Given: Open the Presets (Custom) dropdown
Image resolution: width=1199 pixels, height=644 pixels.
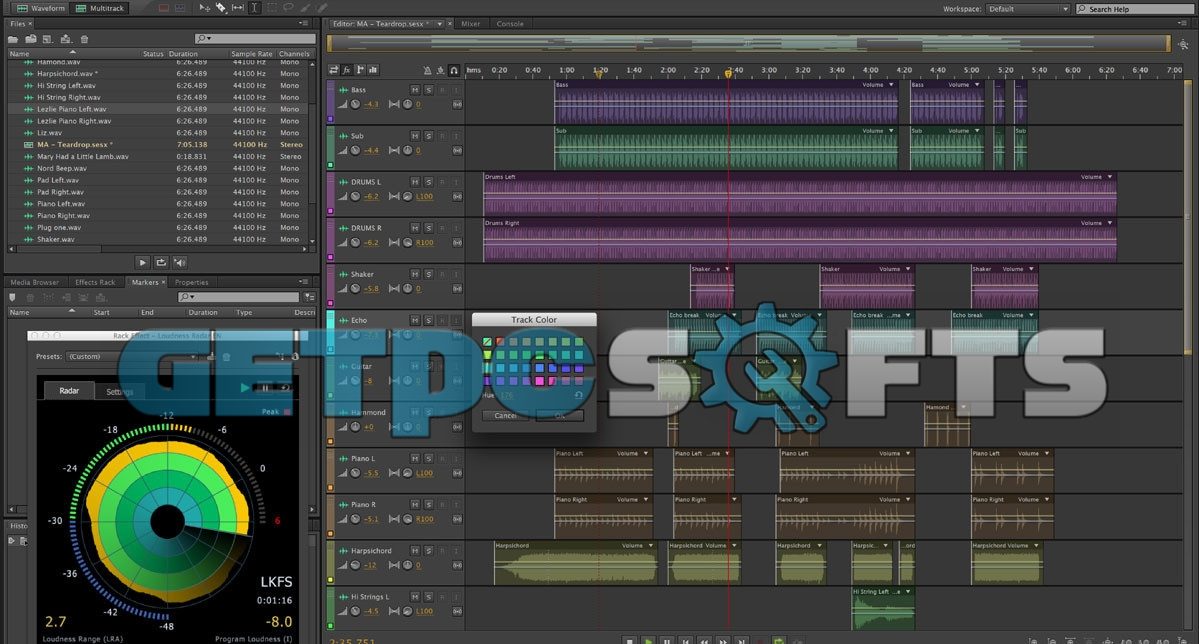Looking at the screenshot, I should point(132,356).
